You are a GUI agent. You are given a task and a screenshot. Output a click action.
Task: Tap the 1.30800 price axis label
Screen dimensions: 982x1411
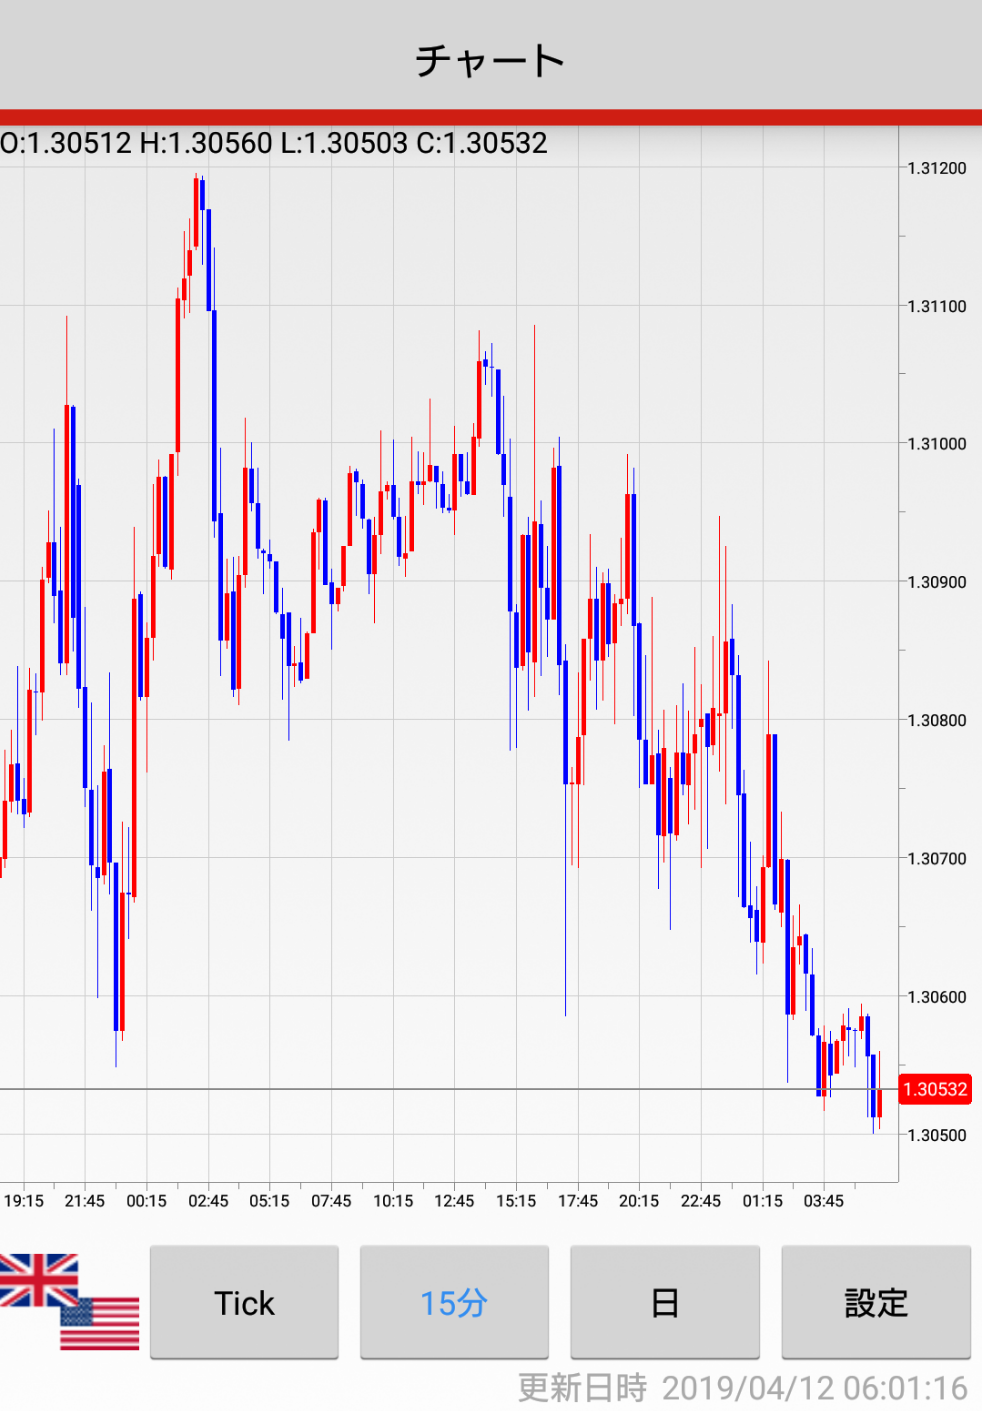coord(937,720)
